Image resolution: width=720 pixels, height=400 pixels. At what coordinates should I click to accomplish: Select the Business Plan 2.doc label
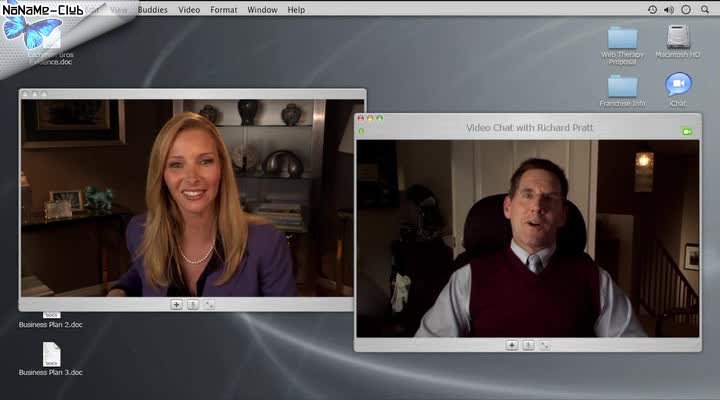pos(51,325)
